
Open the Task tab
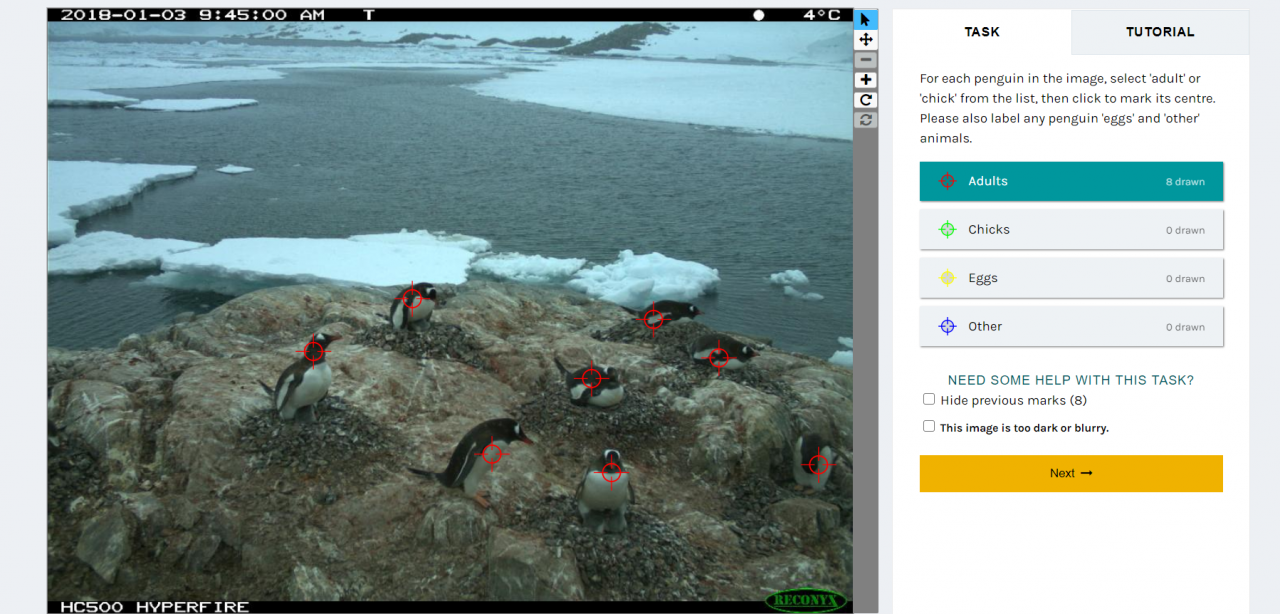(982, 32)
